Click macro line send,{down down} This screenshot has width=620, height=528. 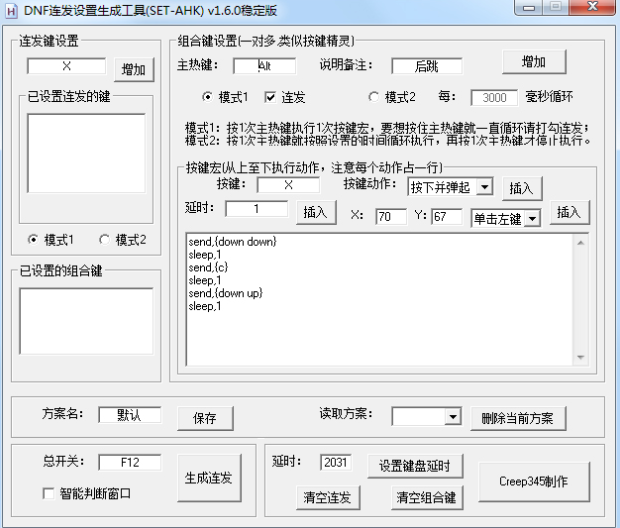pyautogui.click(x=232, y=242)
